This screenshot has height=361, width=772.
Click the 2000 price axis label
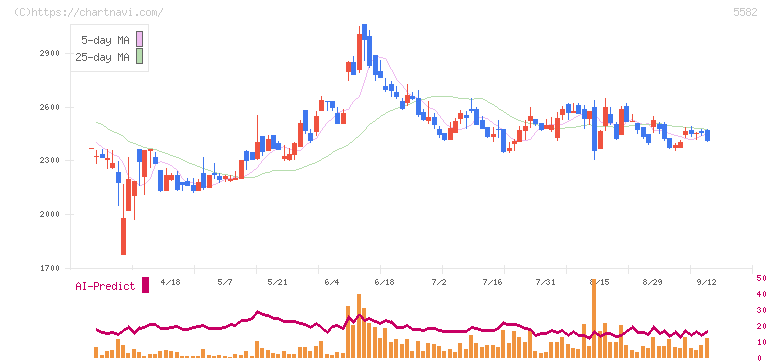tap(49, 214)
